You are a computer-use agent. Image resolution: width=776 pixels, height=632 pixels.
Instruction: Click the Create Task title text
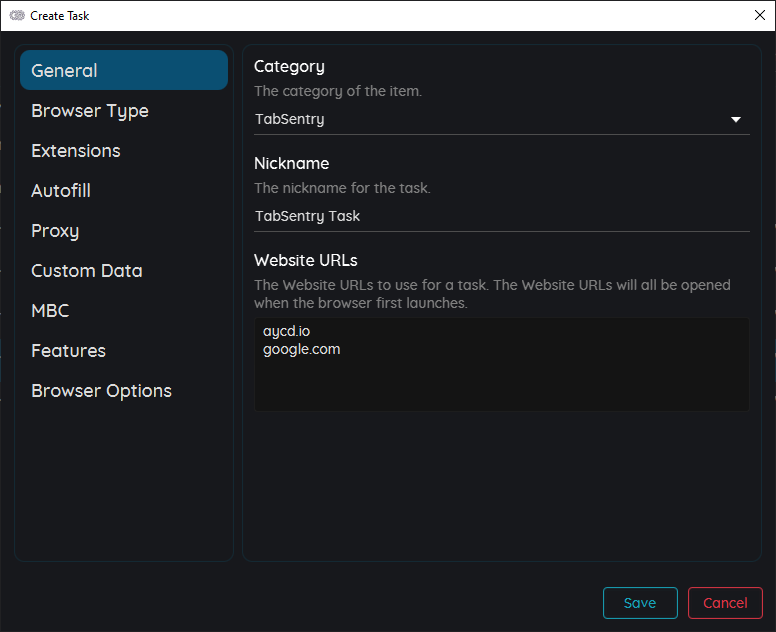pyautogui.click(x=59, y=16)
